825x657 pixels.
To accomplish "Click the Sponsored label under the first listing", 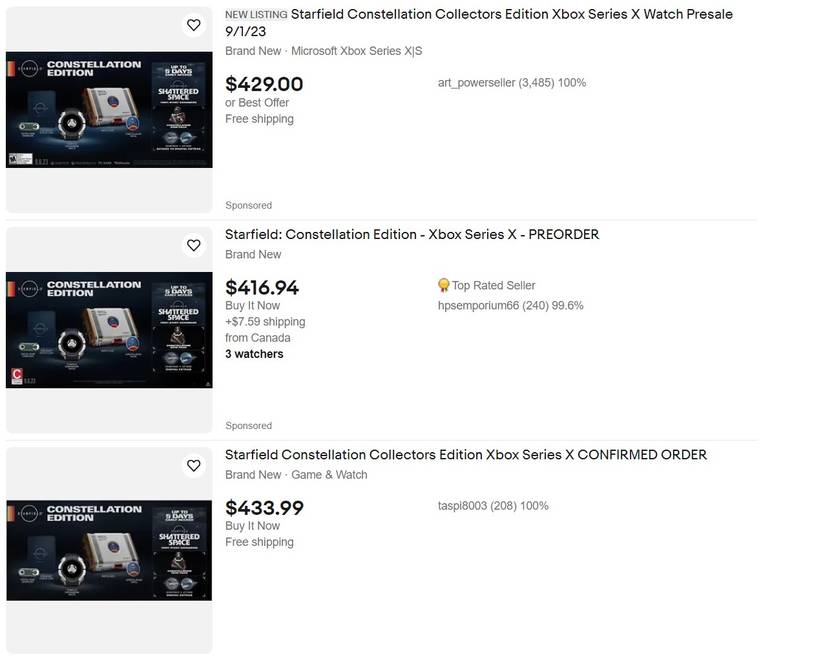I will click(x=248, y=205).
